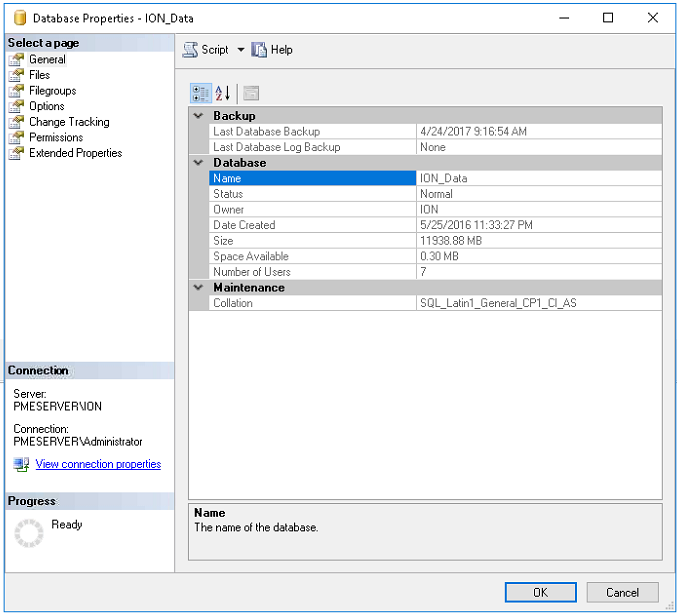Open the Filegroups page

click(53, 91)
